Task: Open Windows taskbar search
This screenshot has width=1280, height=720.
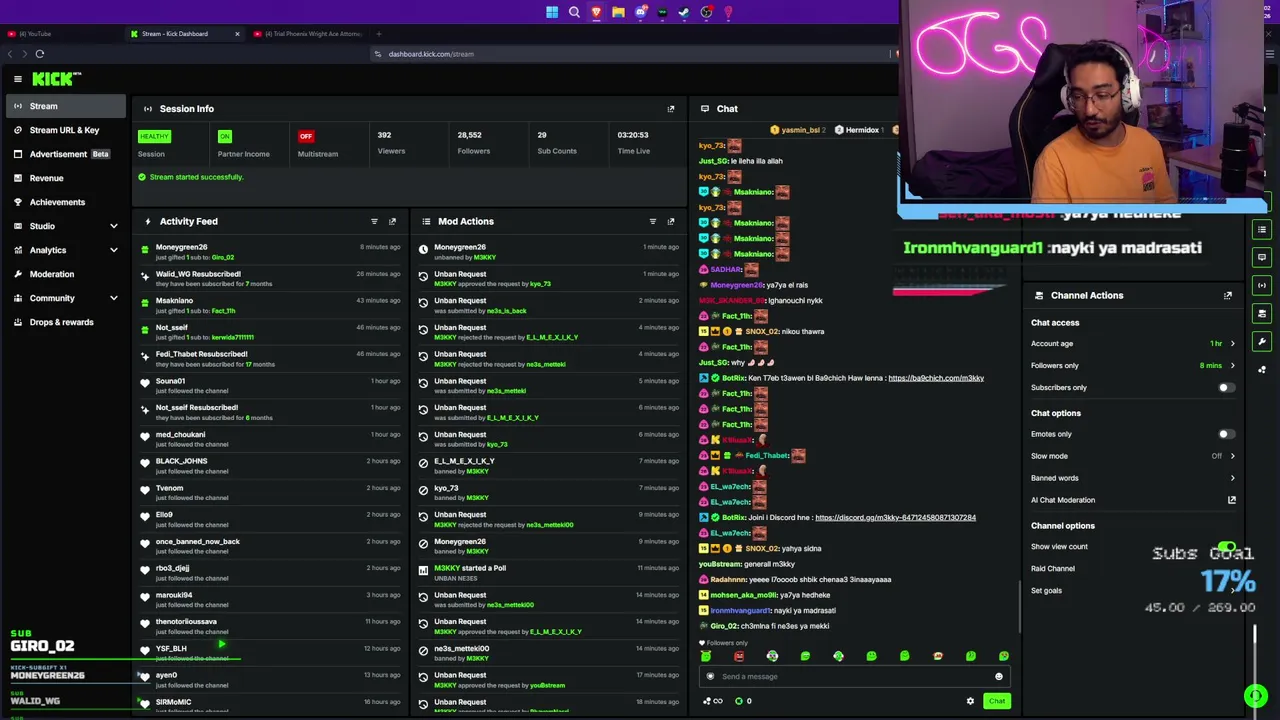Action: 574,12
